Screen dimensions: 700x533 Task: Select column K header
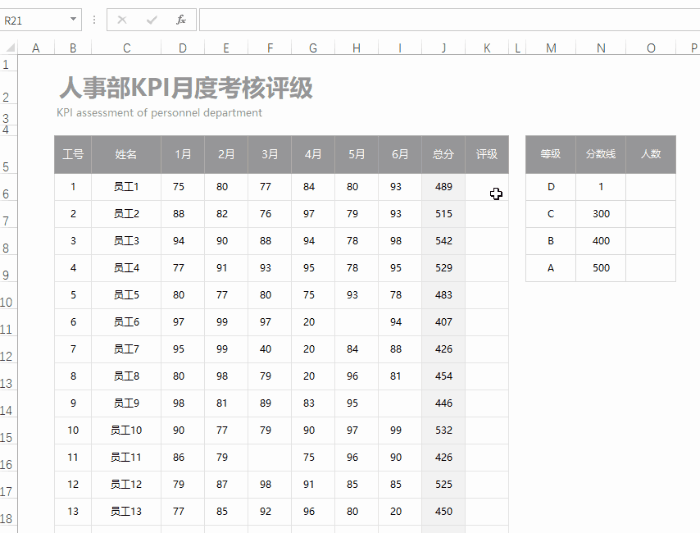pyautogui.click(x=487, y=48)
